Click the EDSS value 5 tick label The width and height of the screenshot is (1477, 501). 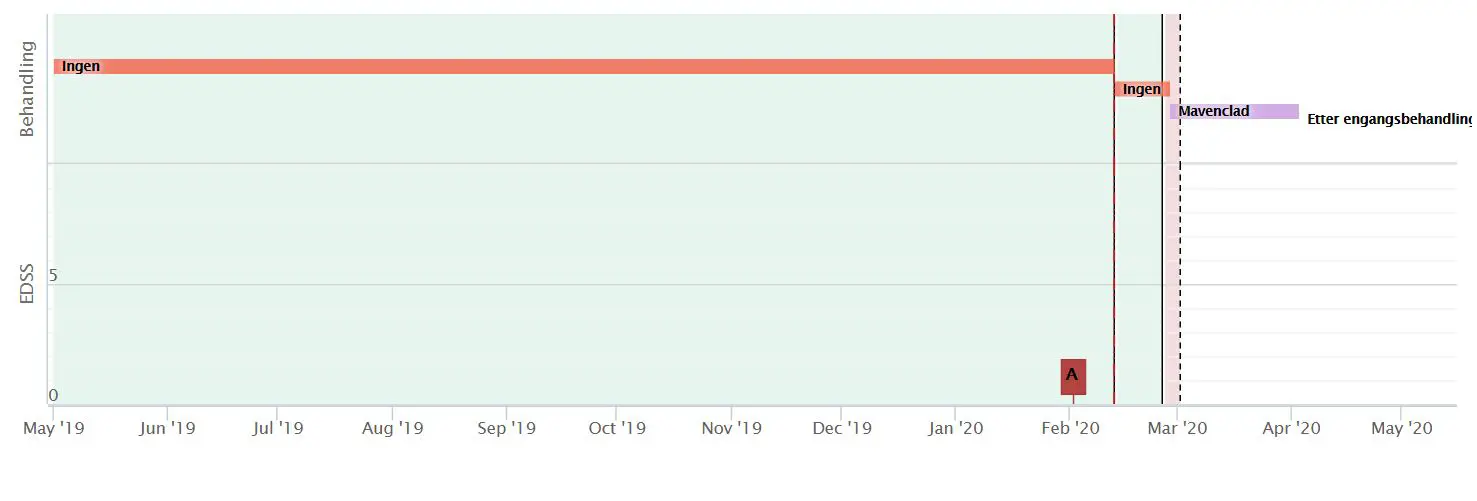coord(53,275)
